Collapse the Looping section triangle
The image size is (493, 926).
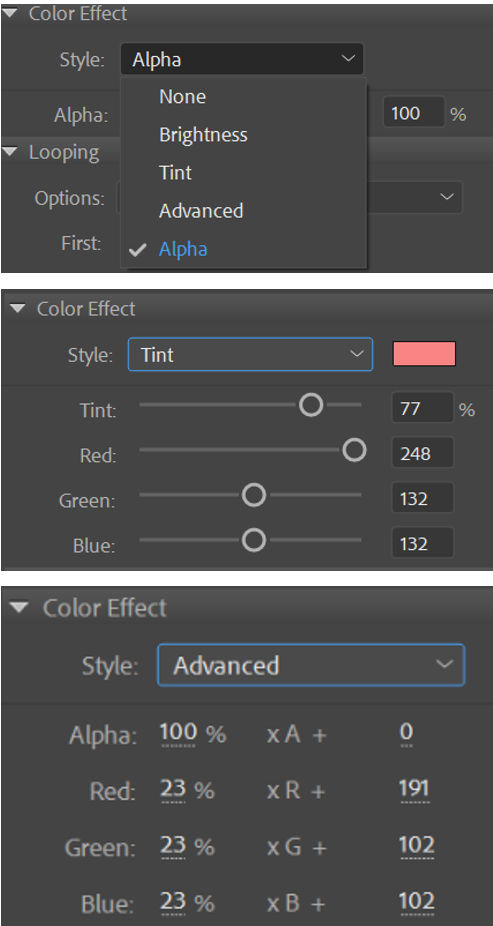[10, 152]
